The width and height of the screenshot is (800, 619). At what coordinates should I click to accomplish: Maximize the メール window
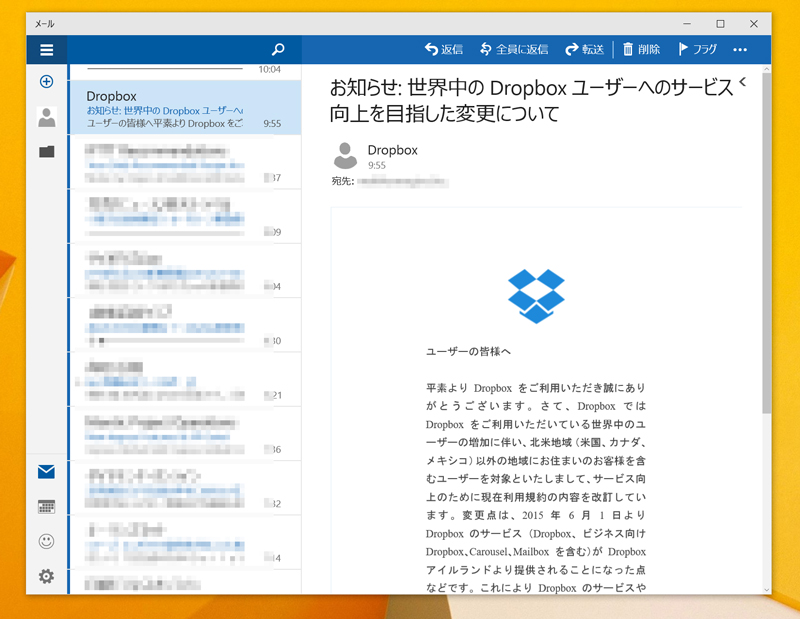(720, 23)
